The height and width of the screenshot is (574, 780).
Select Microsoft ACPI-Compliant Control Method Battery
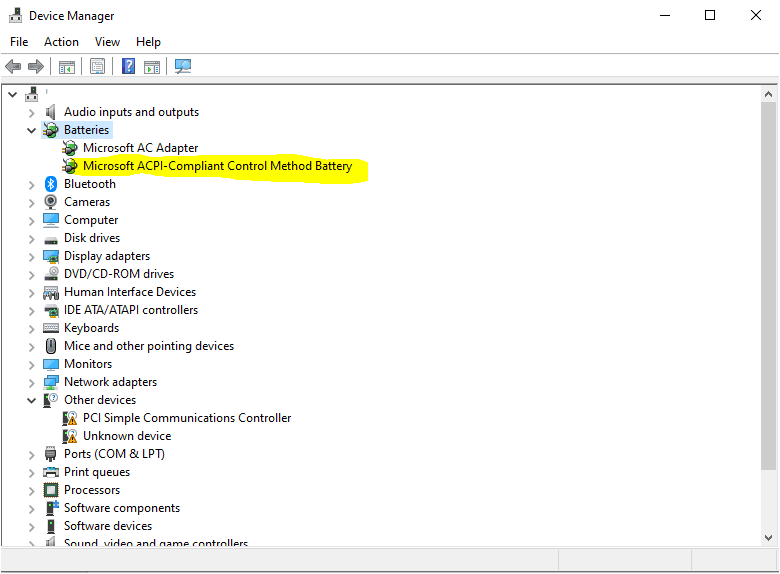click(x=217, y=166)
